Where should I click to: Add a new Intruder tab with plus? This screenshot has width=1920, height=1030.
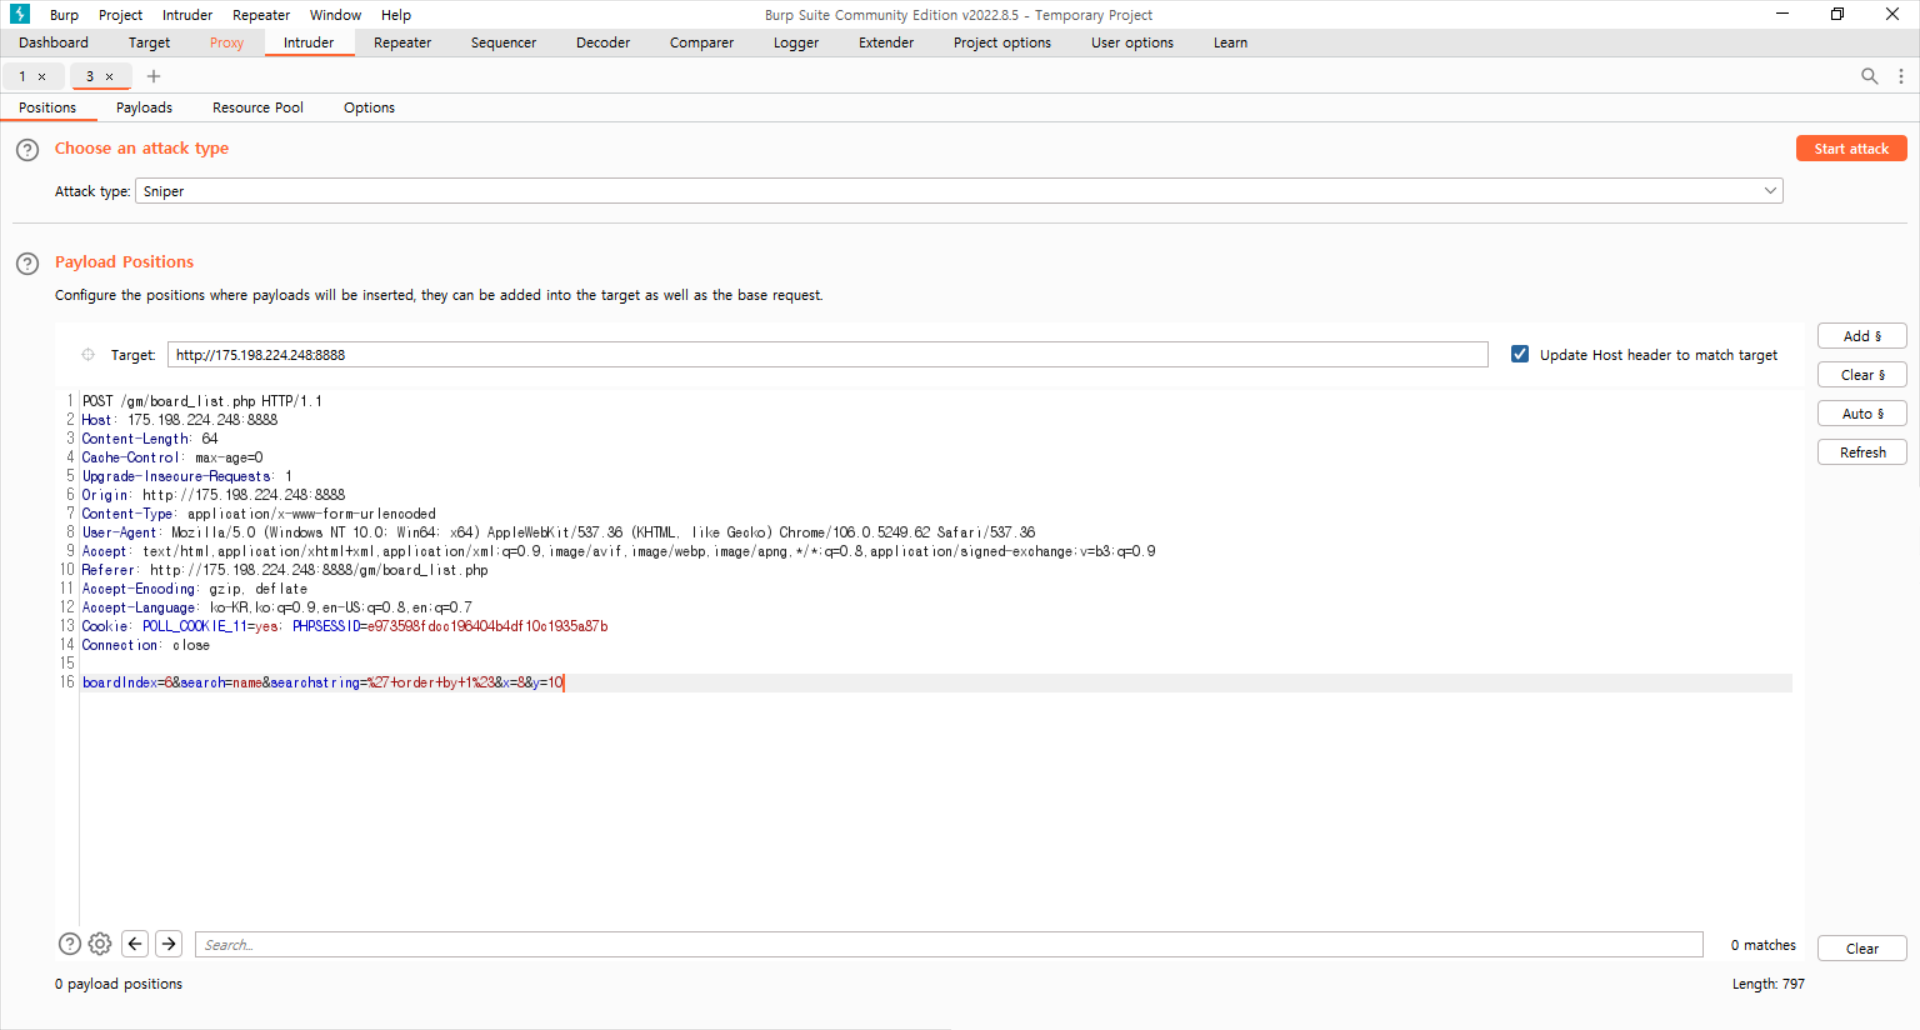click(153, 76)
